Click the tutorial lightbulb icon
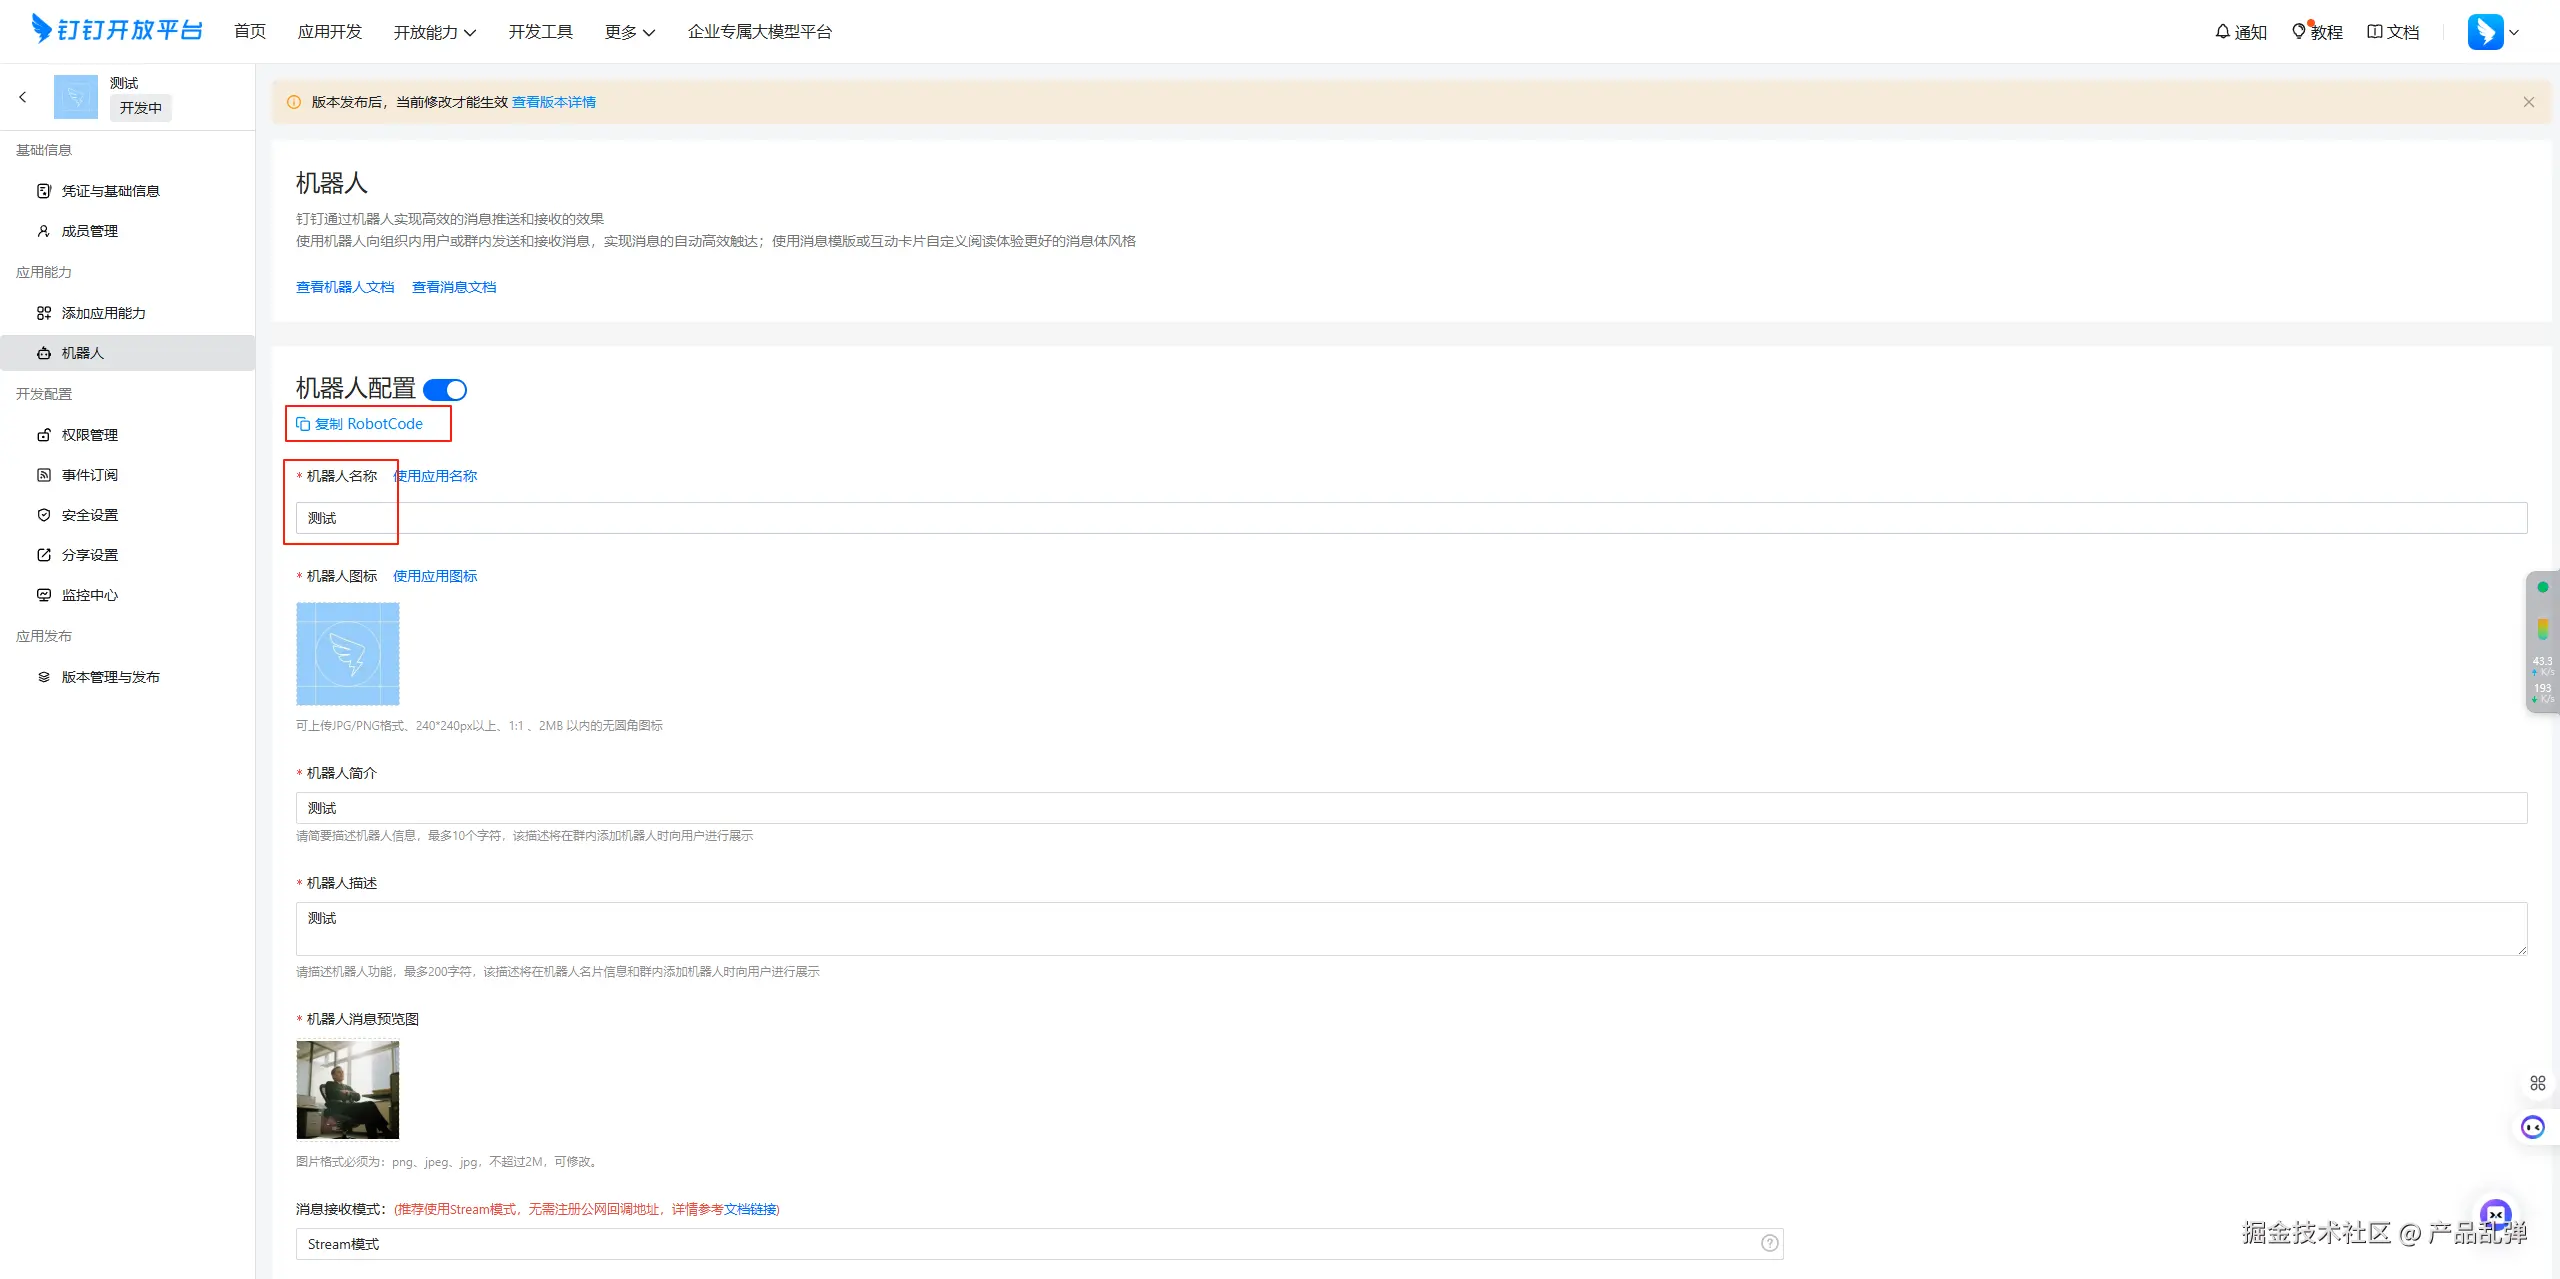2560x1279 pixels. [2299, 32]
